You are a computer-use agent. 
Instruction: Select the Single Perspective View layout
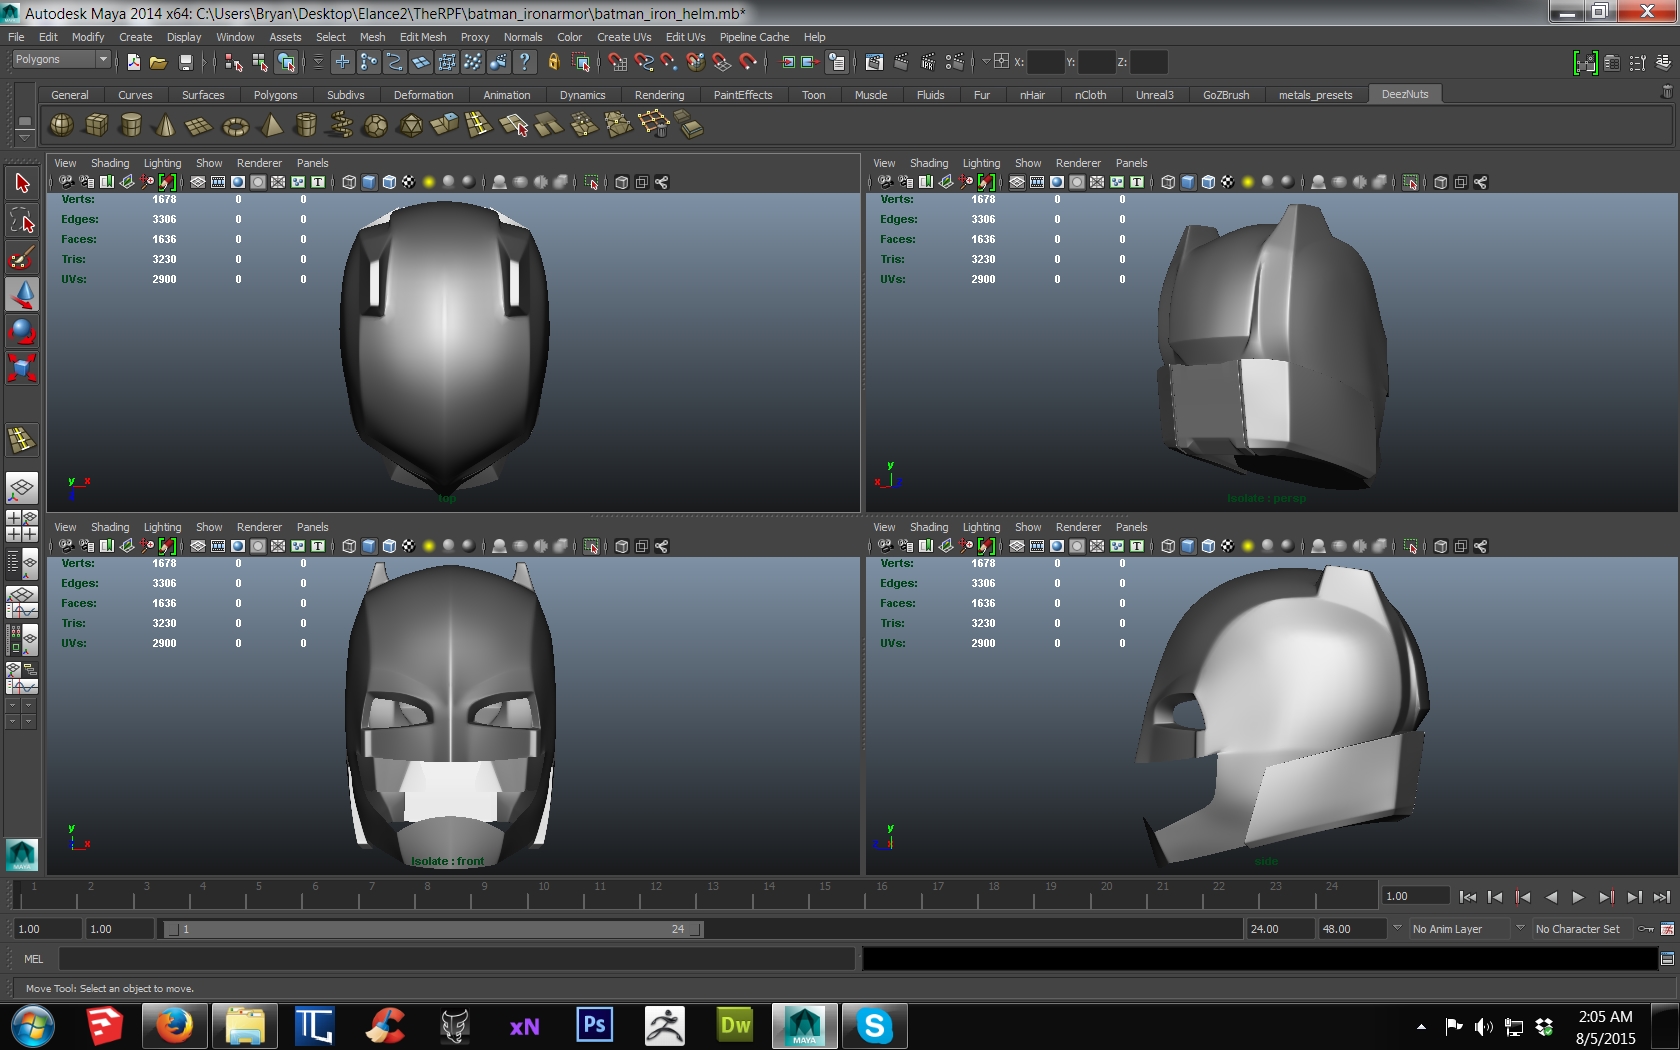(22, 488)
